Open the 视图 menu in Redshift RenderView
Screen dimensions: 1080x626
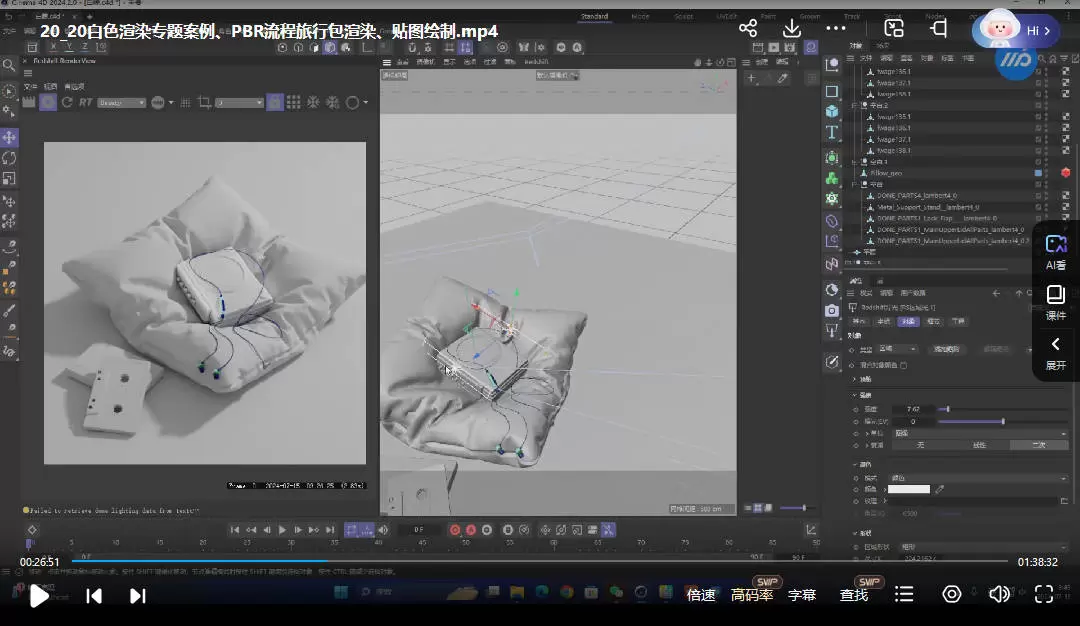click(50, 87)
